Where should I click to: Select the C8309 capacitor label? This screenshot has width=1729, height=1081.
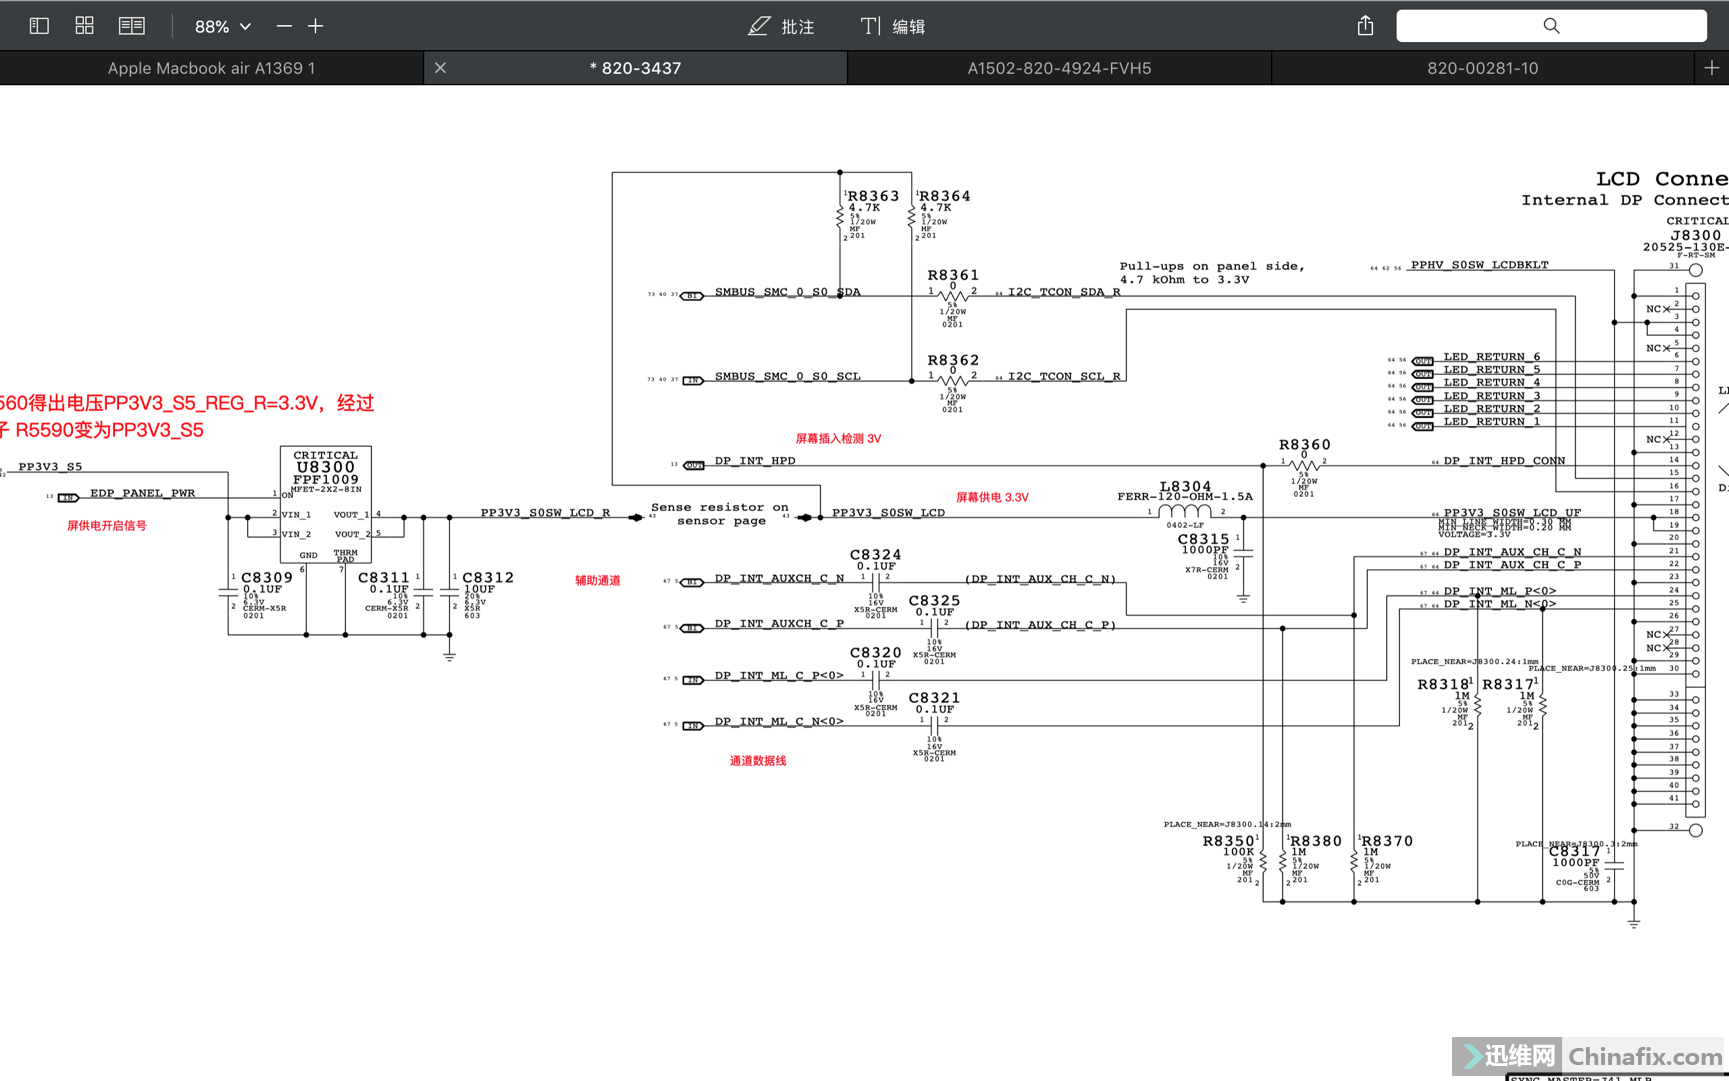(267, 577)
